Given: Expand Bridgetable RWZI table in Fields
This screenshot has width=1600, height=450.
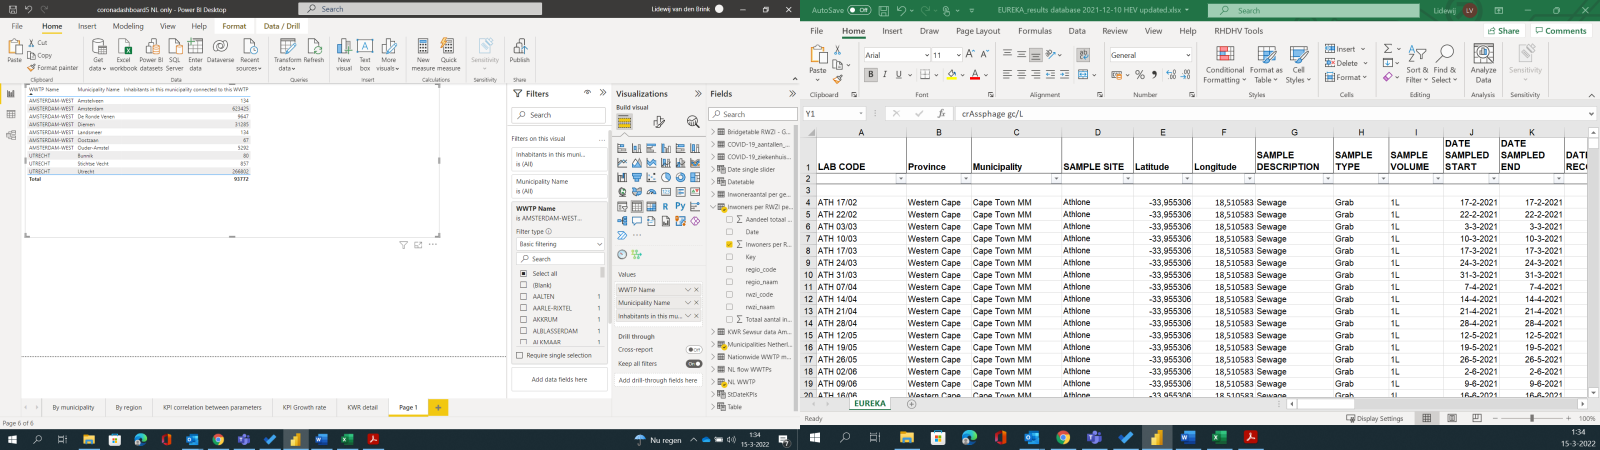Looking at the screenshot, I should click(x=713, y=132).
